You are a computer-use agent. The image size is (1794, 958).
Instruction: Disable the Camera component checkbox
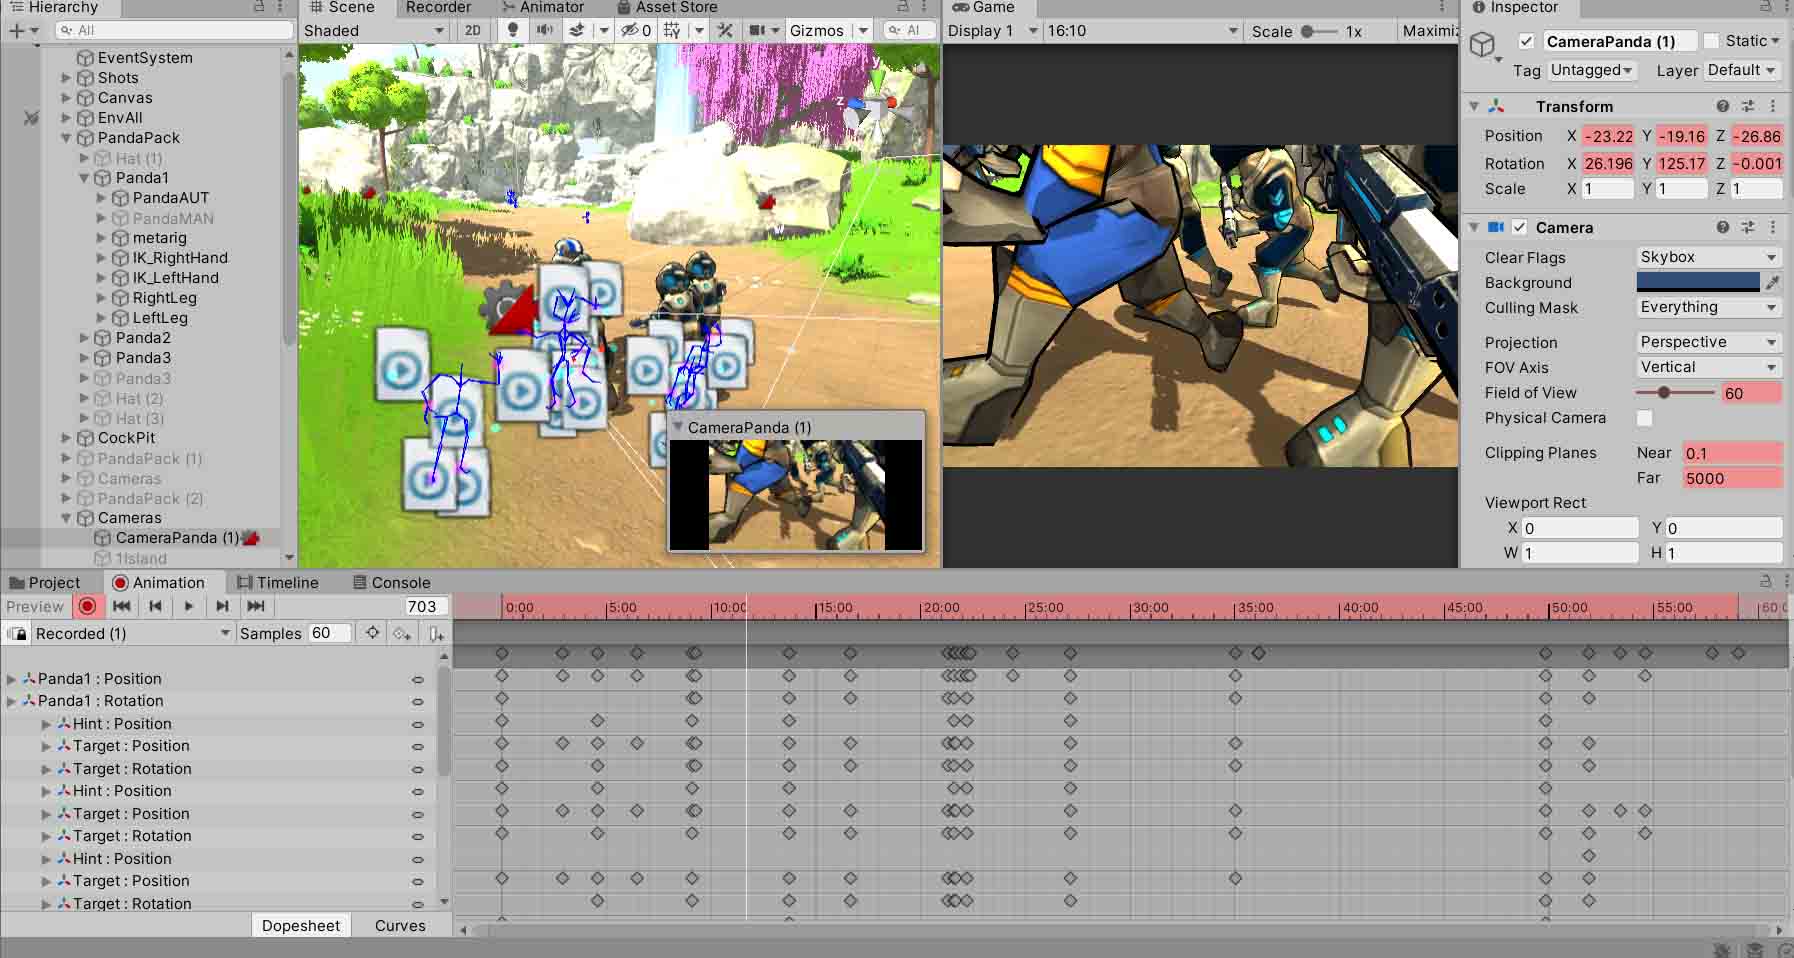[1520, 227]
